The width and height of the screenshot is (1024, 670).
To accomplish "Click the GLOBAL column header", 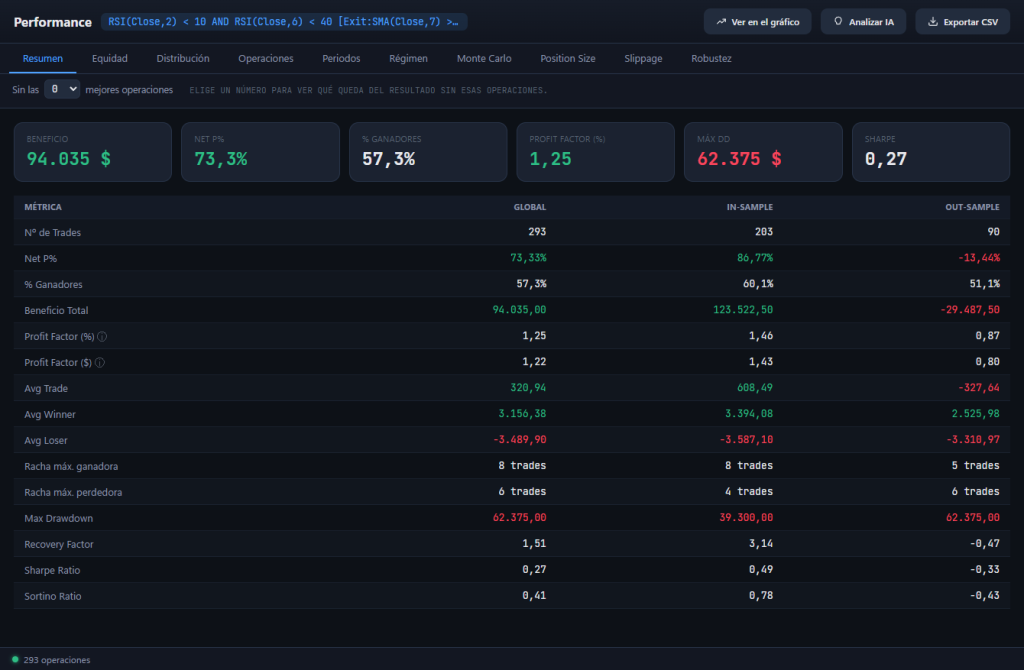I will tap(530, 207).
